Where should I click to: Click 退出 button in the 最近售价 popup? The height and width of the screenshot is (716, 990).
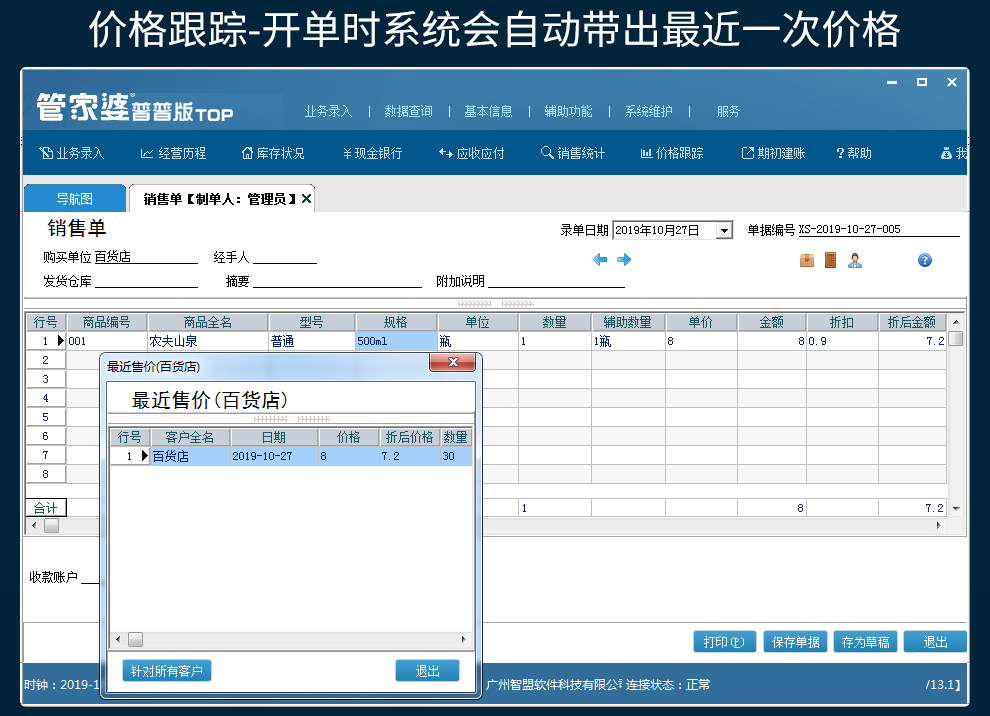coord(427,671)
